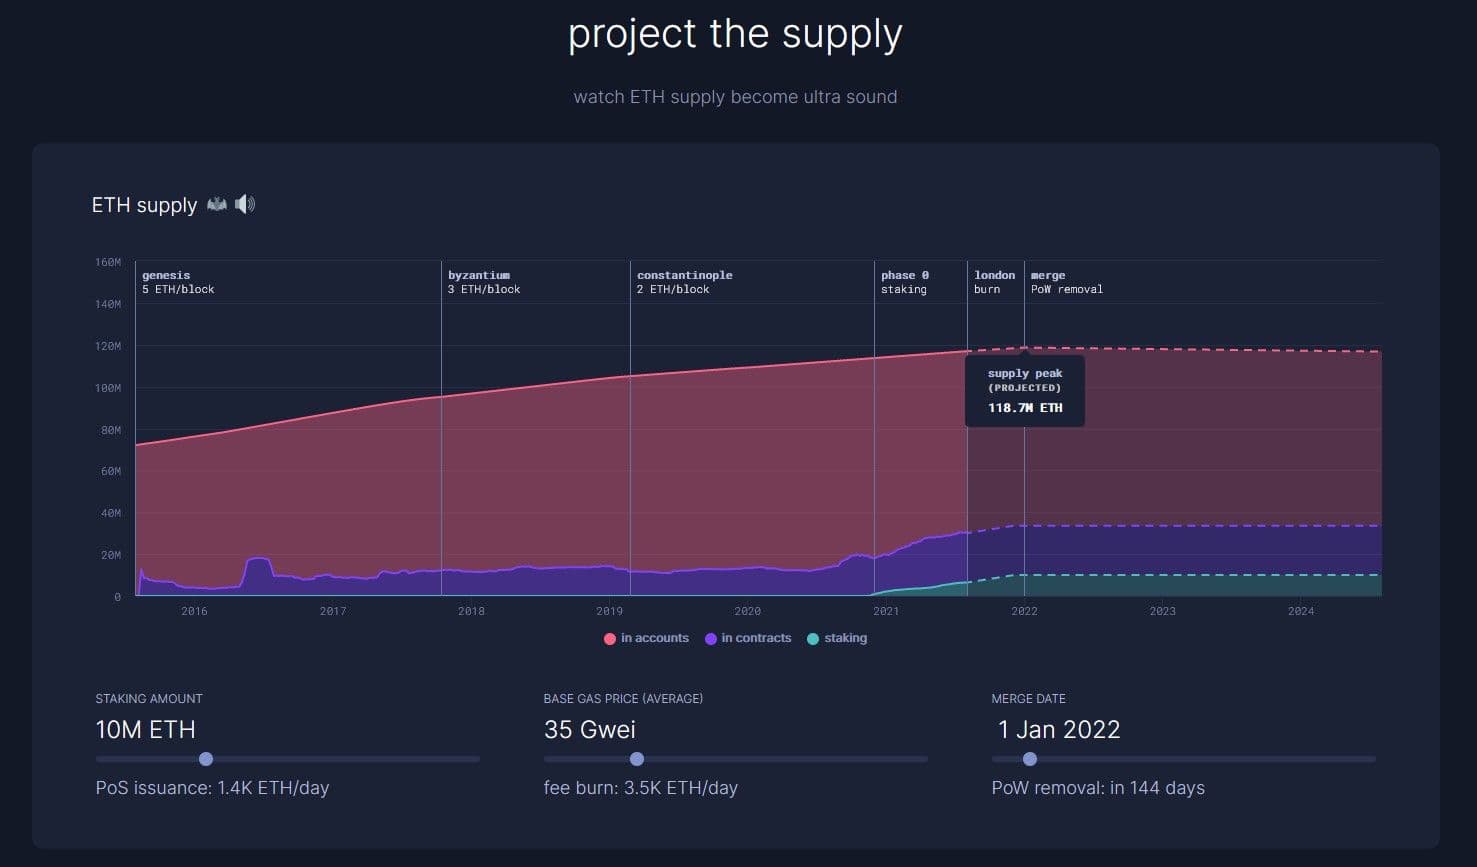Click the london burn marker label

(x=994, y=282)
